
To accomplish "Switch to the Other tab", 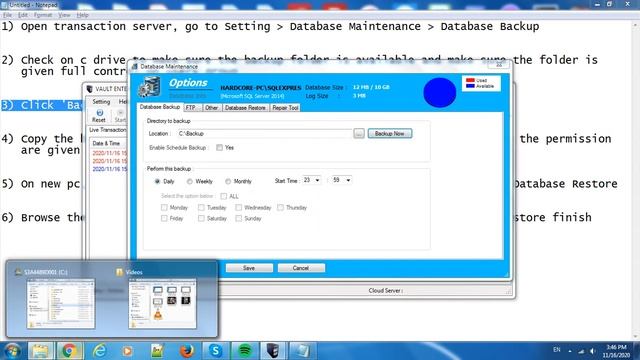I will [x=211, y=108].
